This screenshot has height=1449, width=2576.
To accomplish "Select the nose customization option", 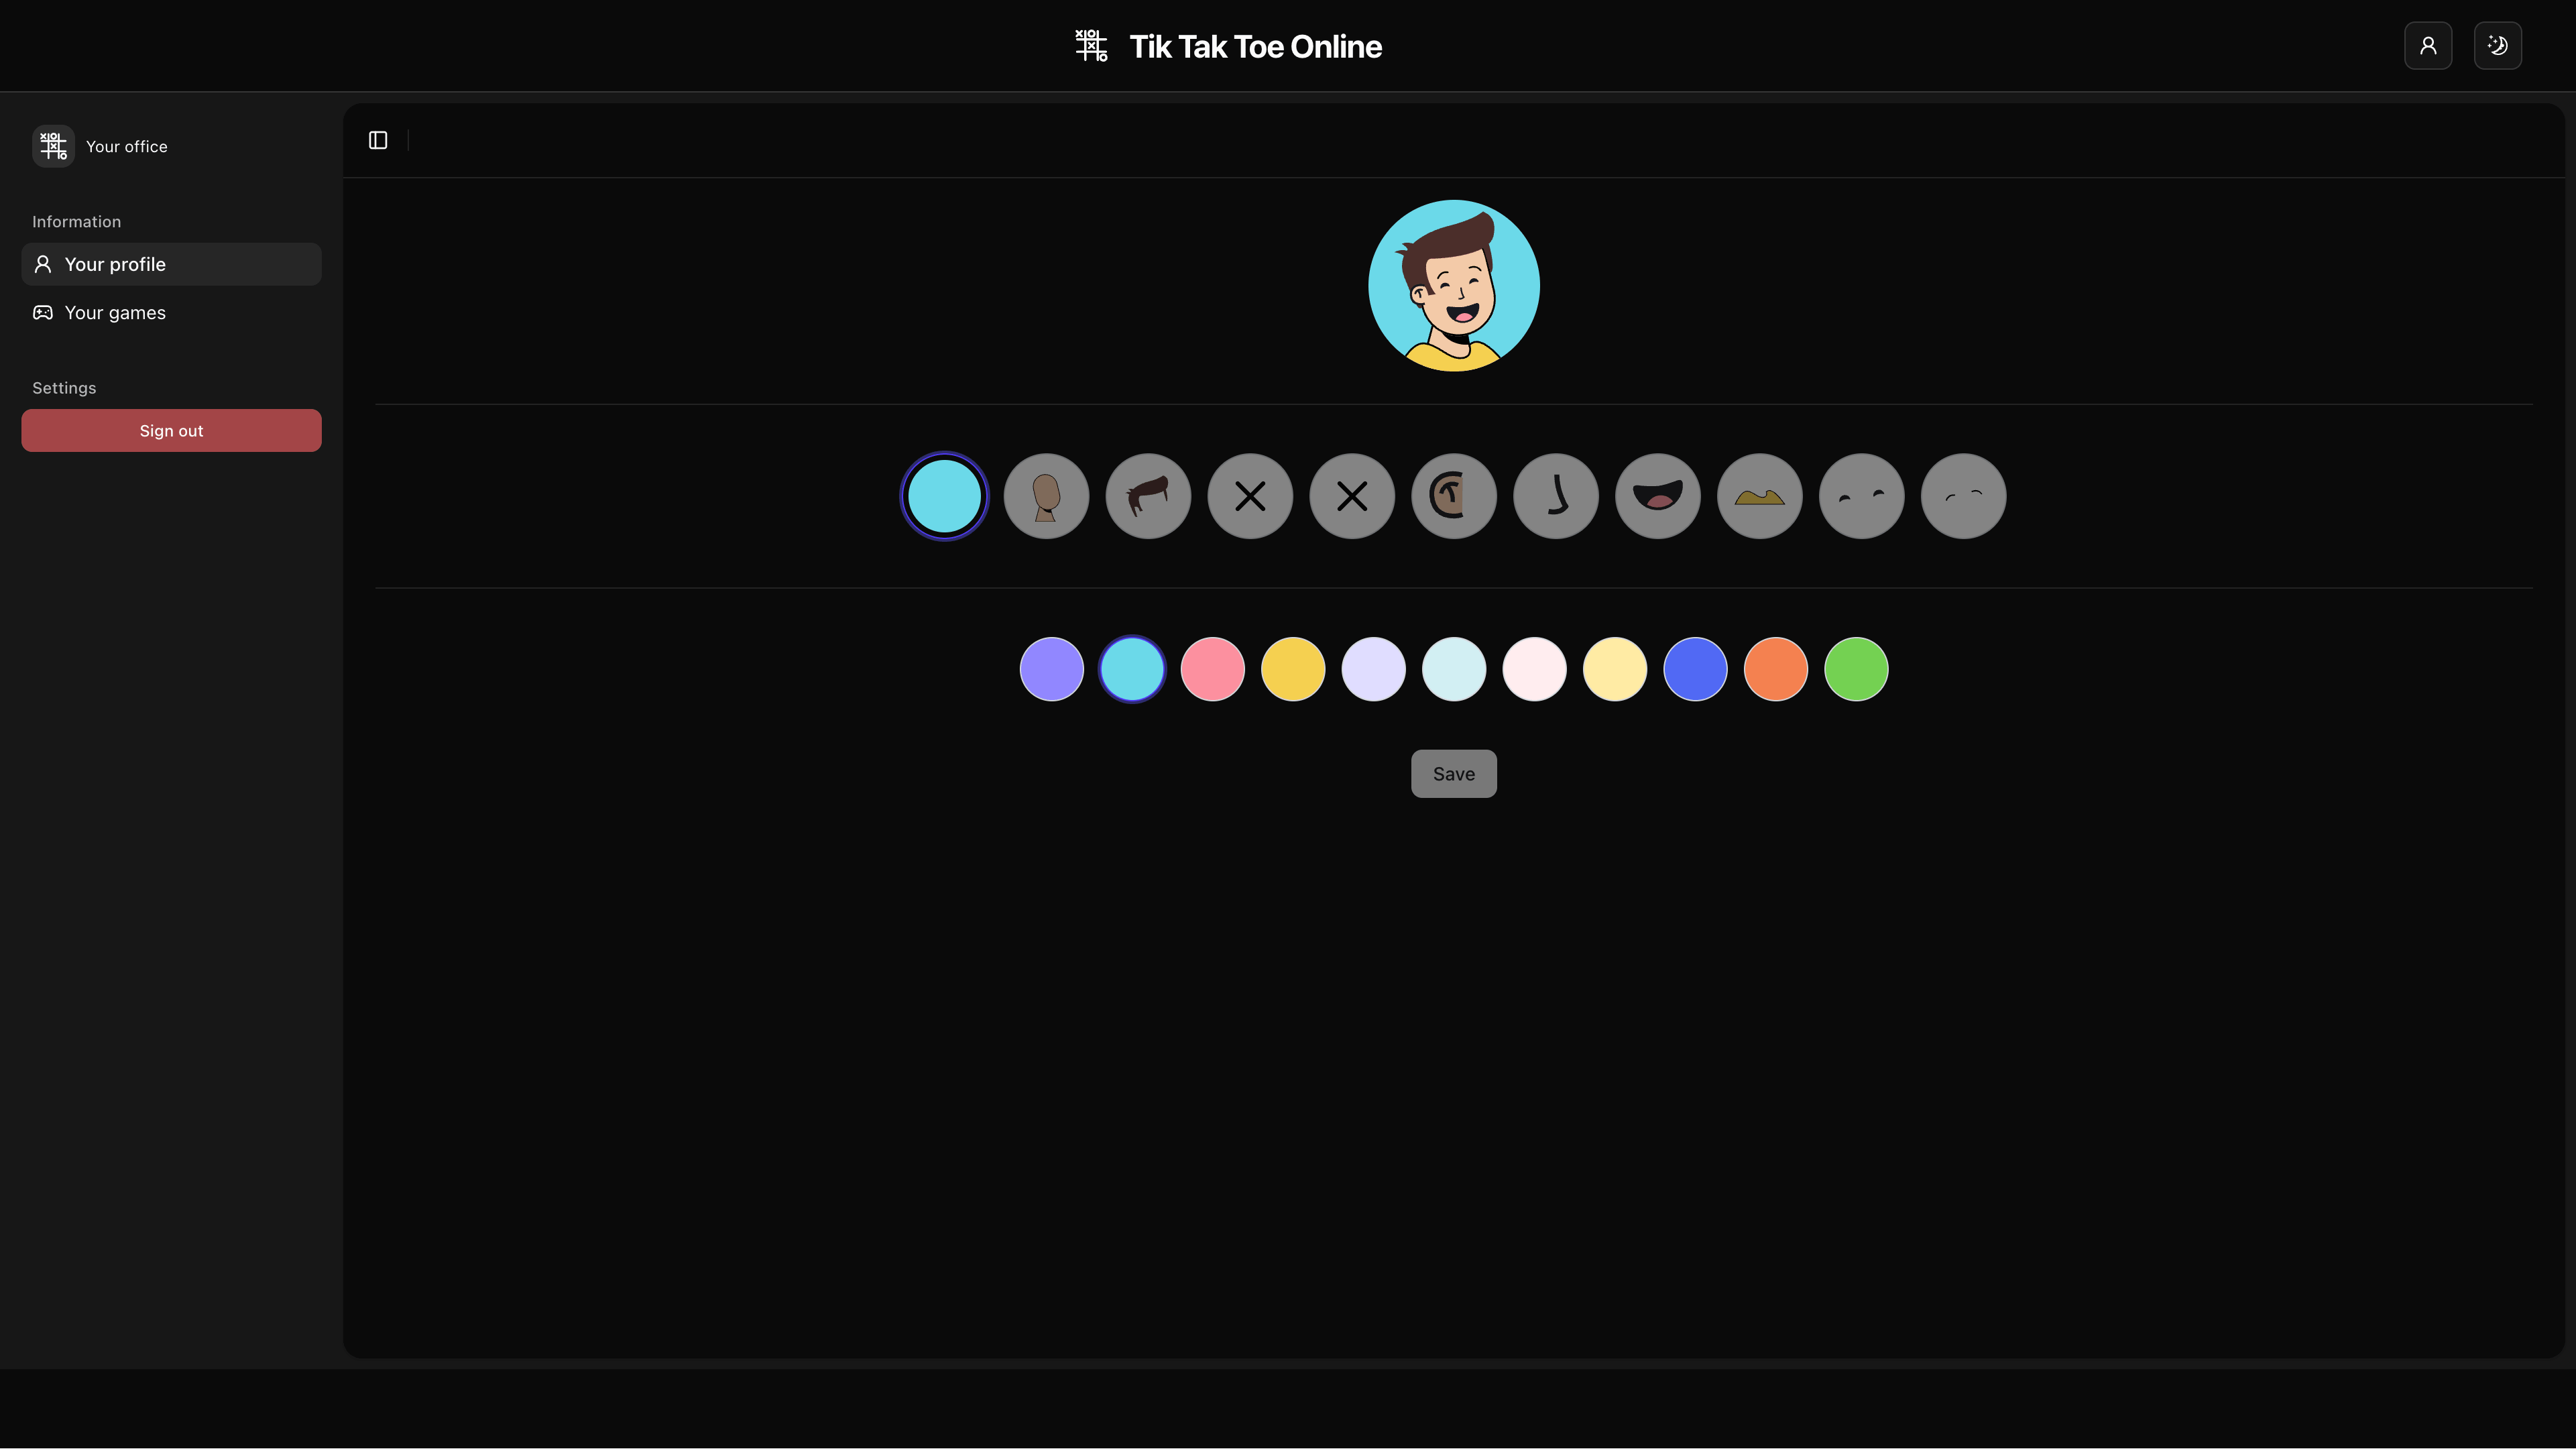I will coord(1555,495).
